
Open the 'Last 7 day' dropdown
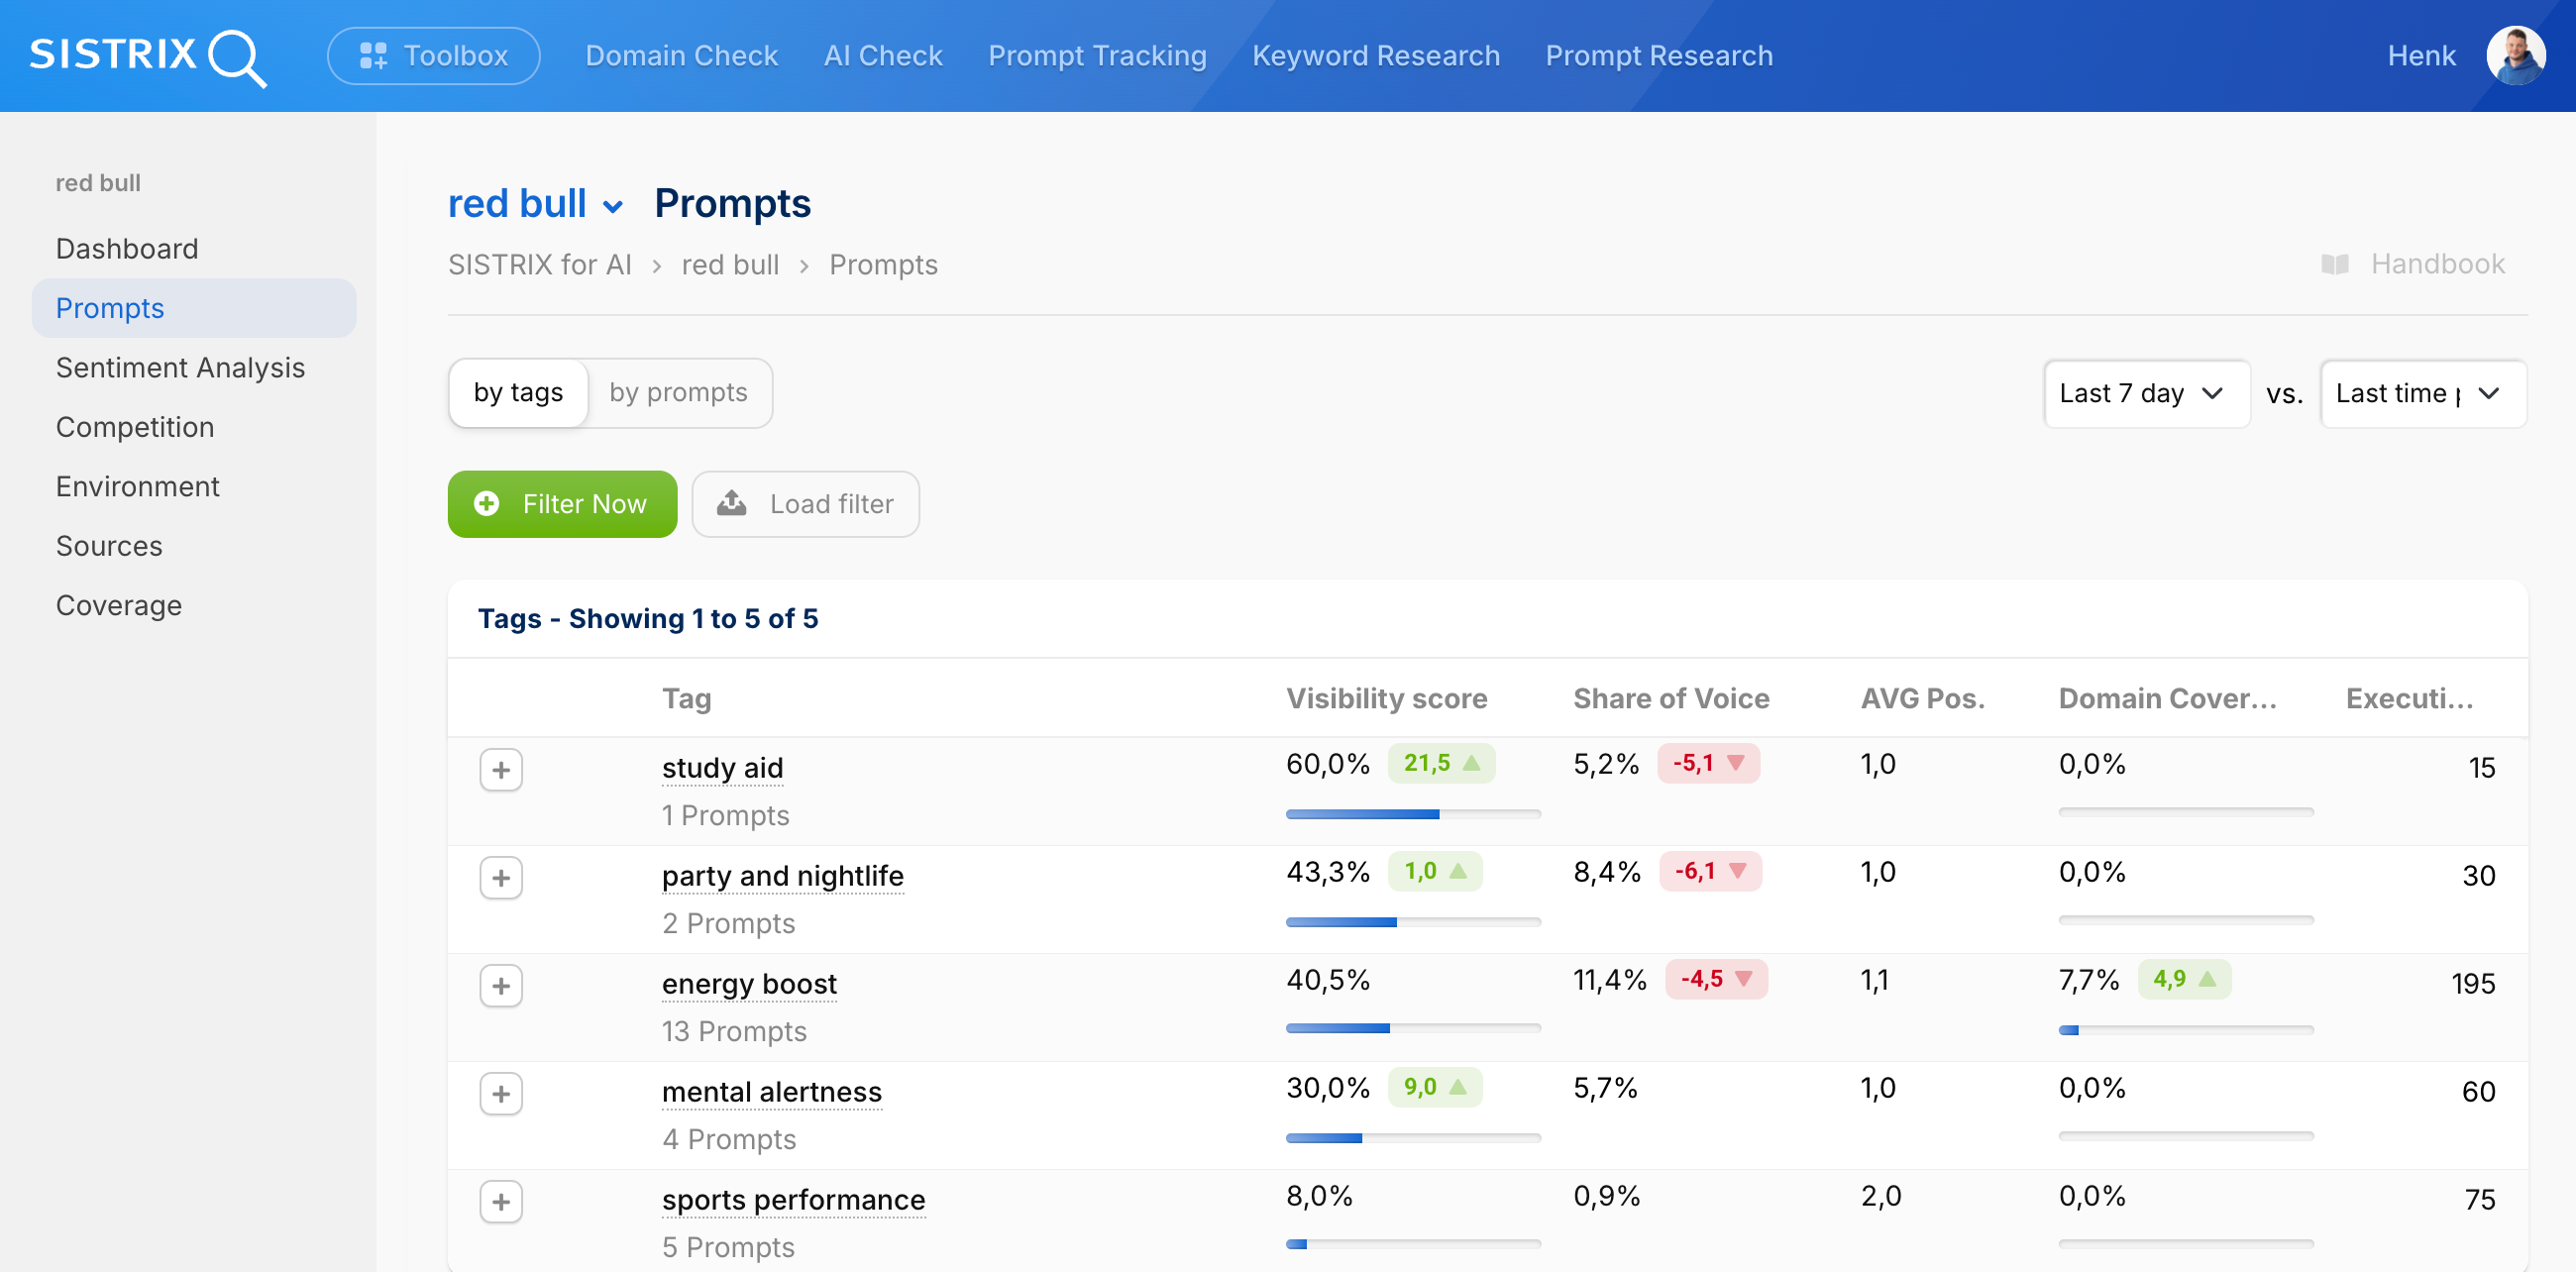pos(2146,393)
